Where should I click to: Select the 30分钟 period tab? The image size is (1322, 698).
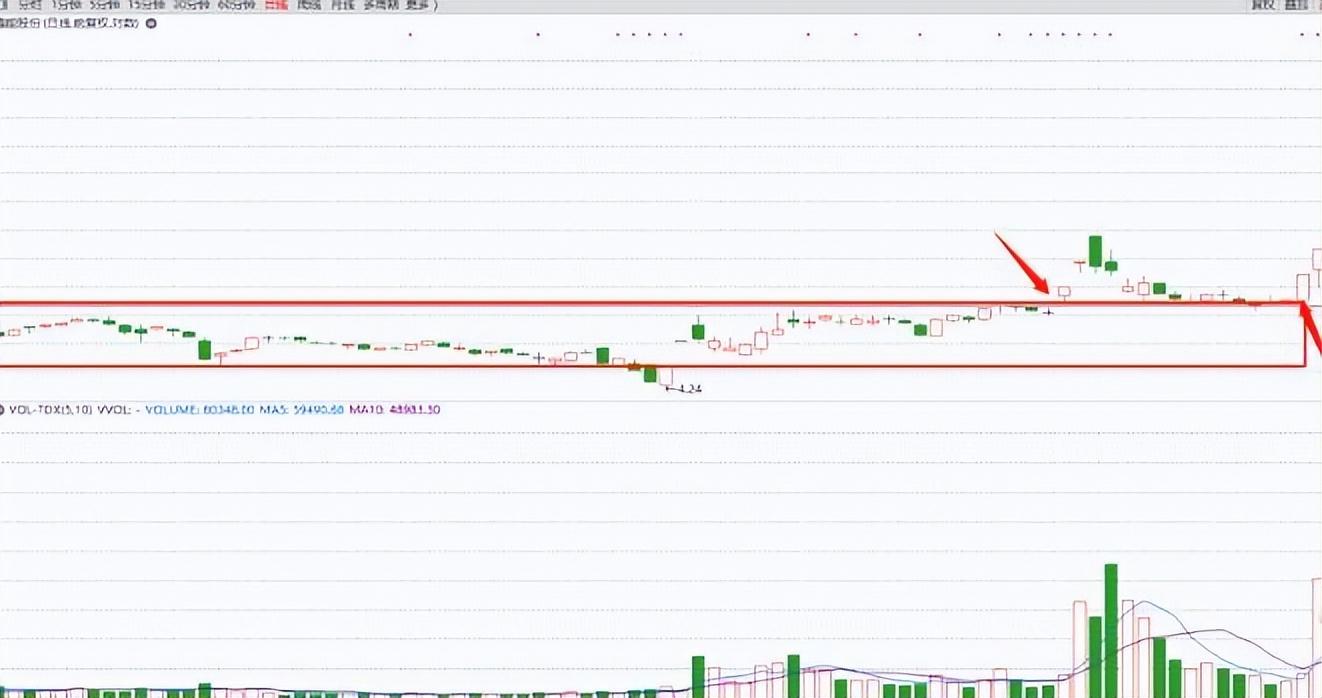[x=189, y=5]
